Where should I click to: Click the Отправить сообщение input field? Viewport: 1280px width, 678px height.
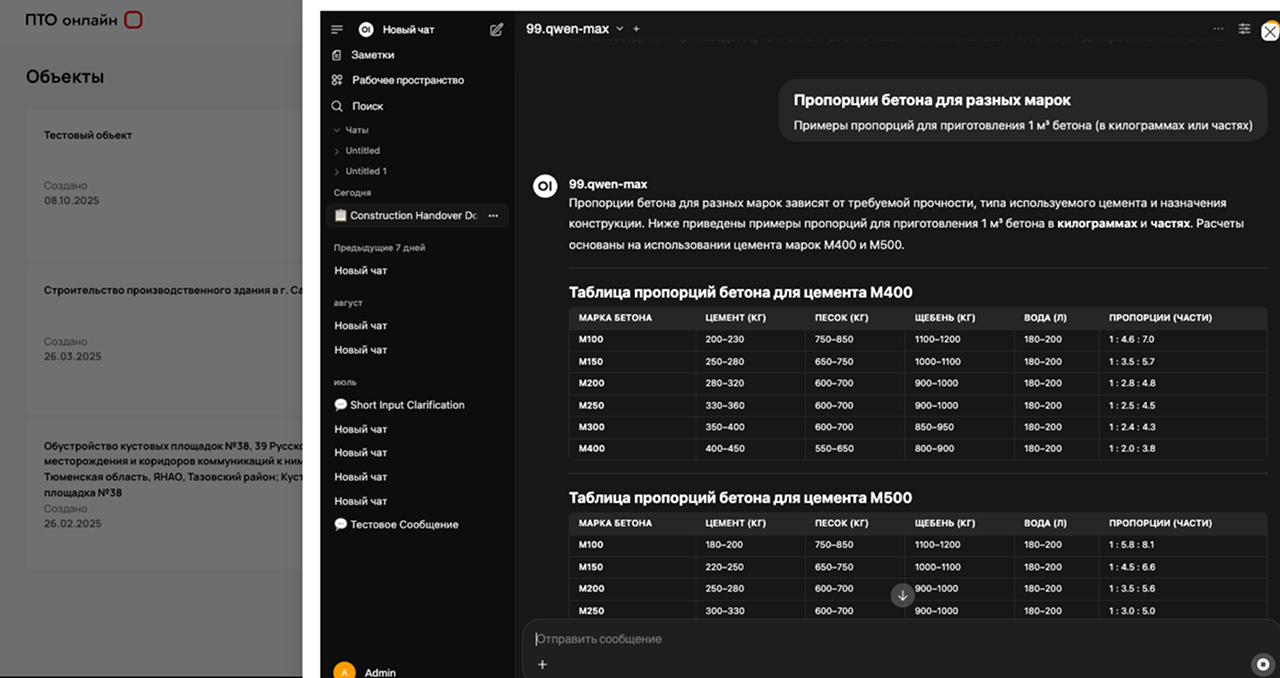700,638
